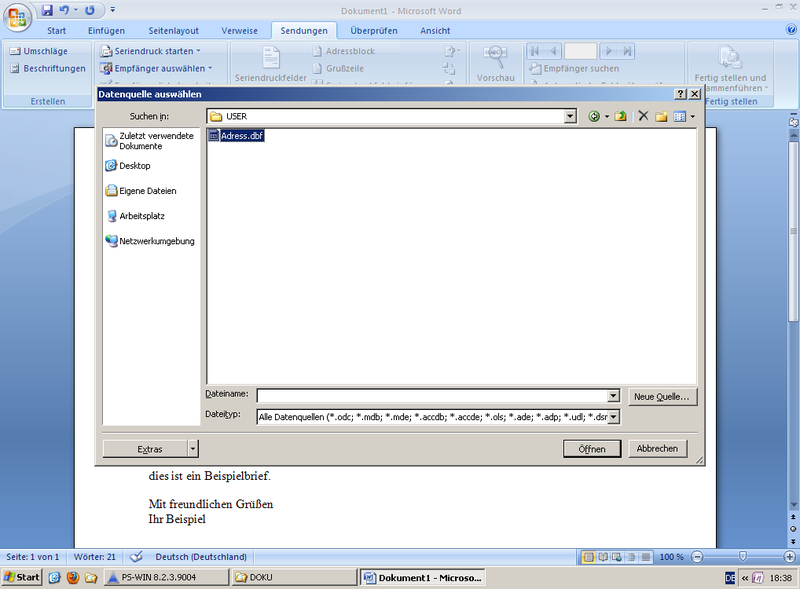Click the Office button logo
The height and width of the screenshot is (589, 800).
click(x=17, y=17)
